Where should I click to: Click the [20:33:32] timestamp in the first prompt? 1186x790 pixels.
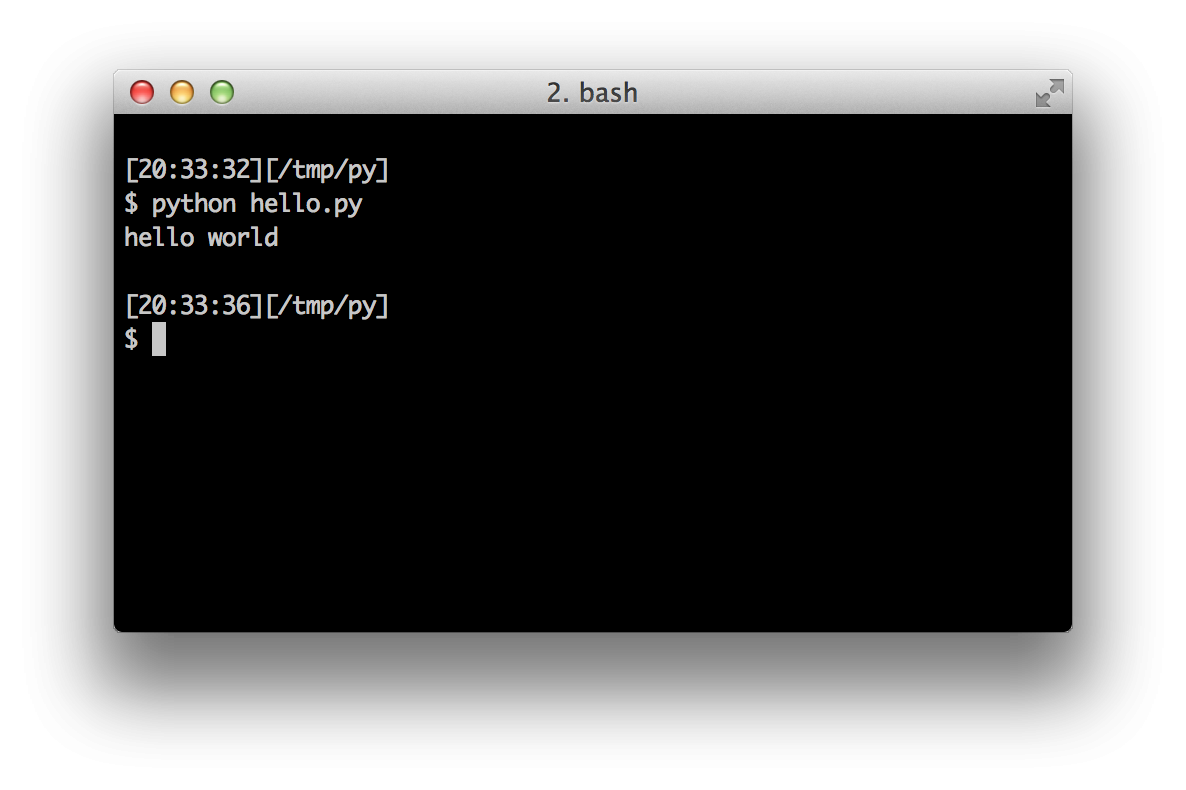tap(194, 170)
